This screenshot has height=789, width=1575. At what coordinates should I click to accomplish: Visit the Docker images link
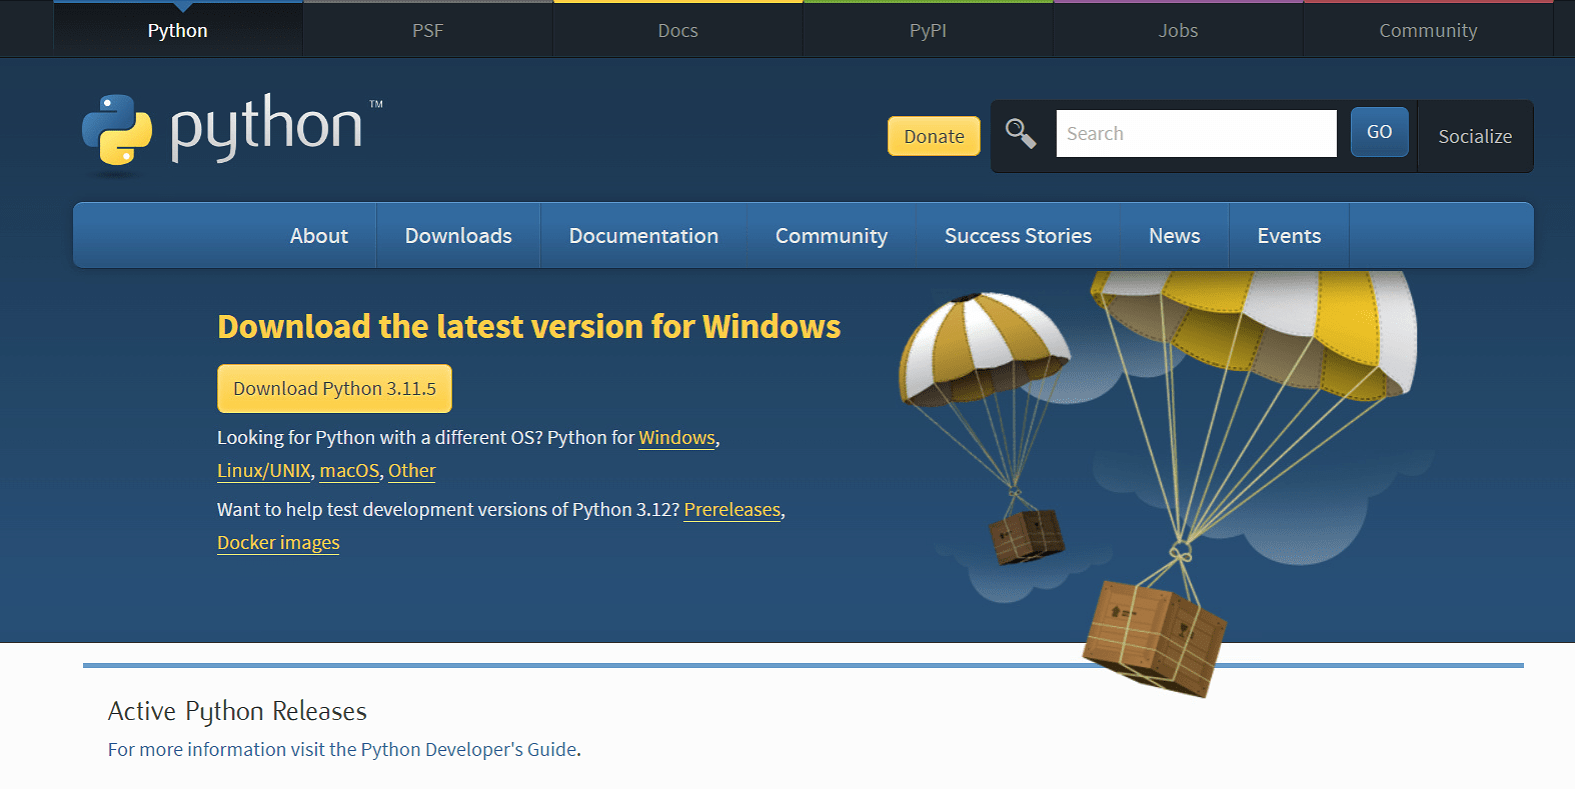pyautogui.click(x=278, y=543)
